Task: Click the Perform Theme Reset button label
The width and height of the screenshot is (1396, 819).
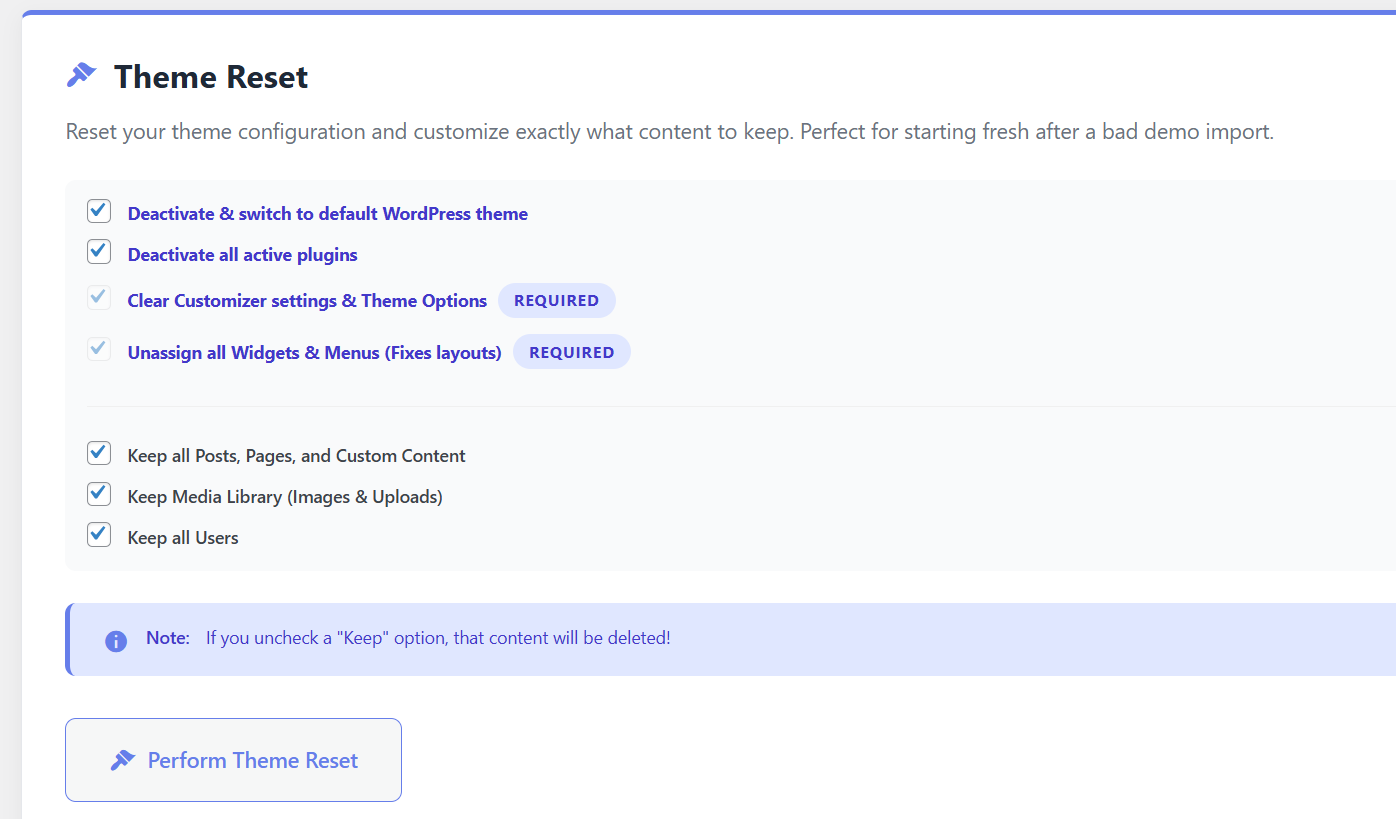Action: pos(253,761)
